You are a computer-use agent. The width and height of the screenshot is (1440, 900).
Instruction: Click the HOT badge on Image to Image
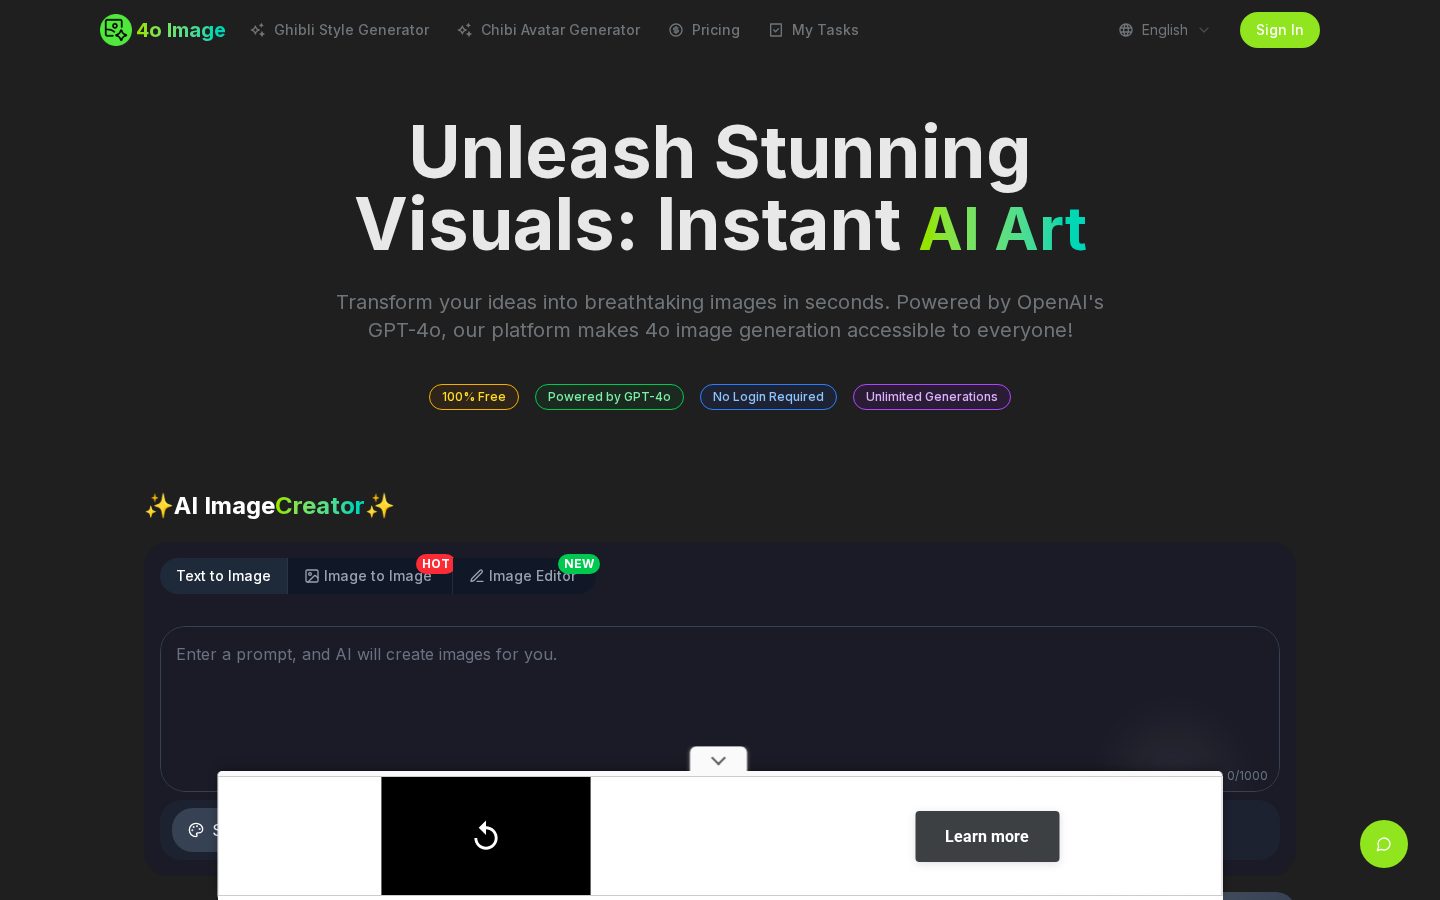[x=435, y=564]
